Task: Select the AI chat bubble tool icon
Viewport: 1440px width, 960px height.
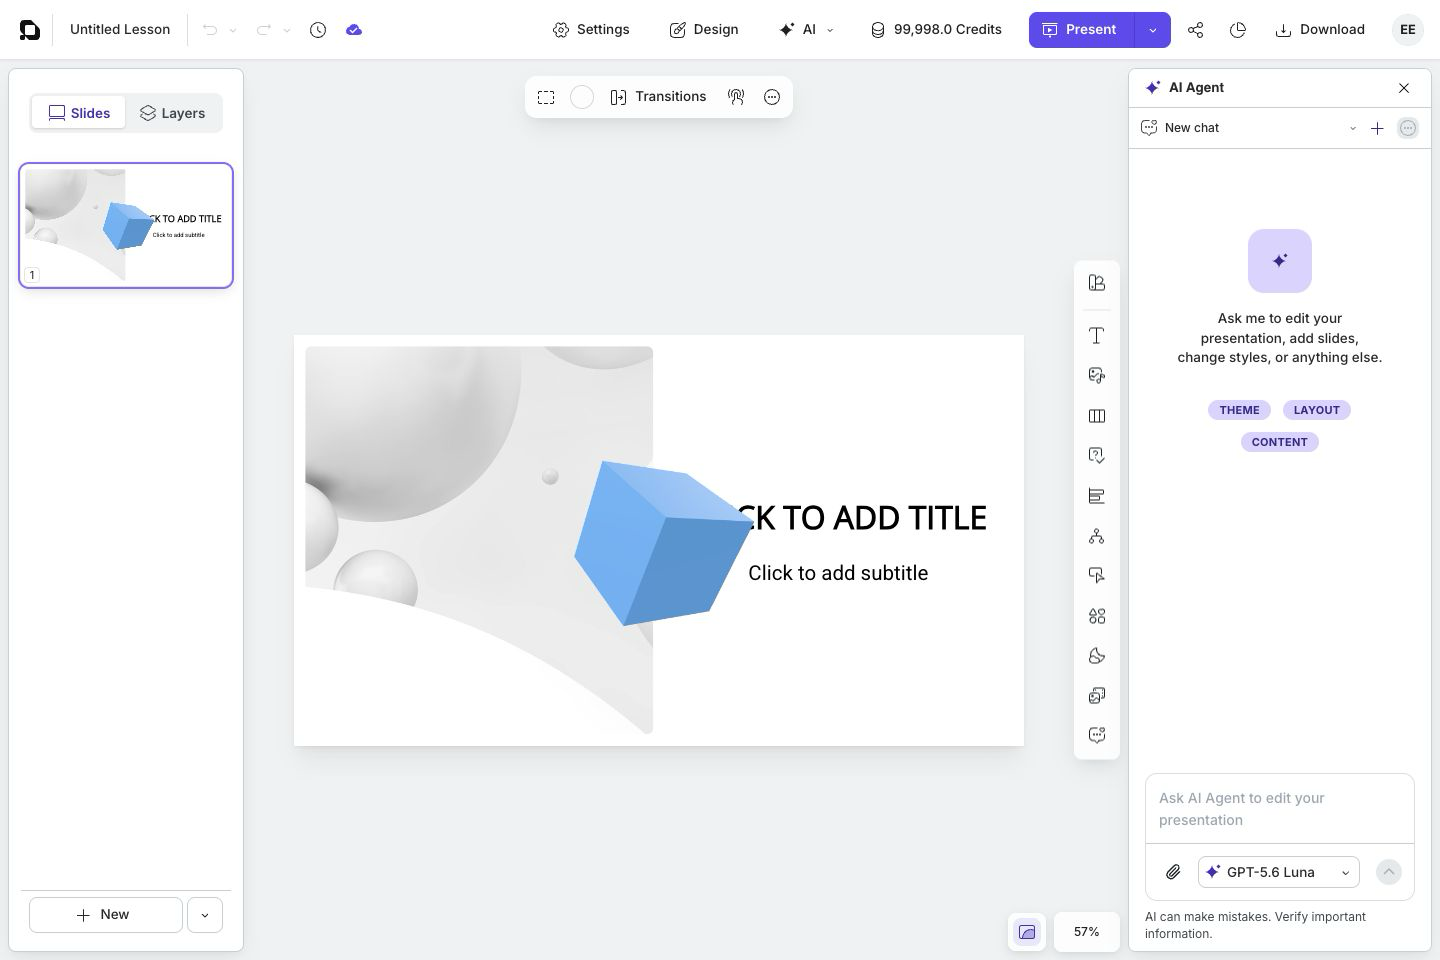Action: click(x=1097, y=736)
